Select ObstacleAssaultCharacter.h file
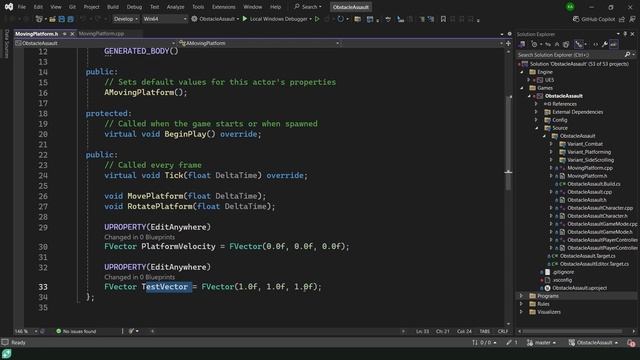 597,216
